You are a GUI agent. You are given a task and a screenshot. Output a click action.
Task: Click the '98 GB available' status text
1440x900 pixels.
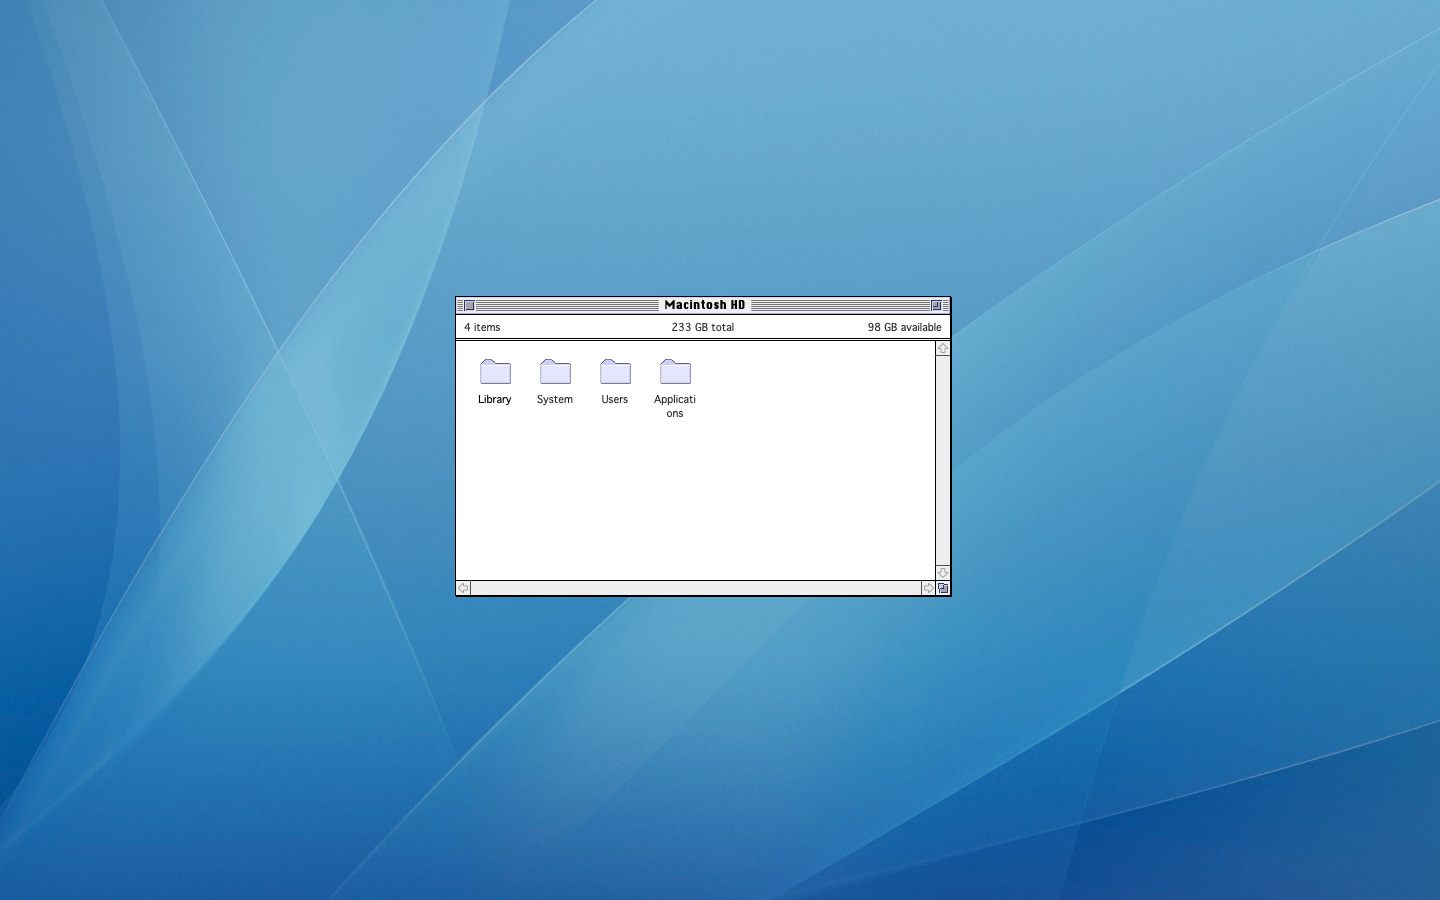(905, 327)
